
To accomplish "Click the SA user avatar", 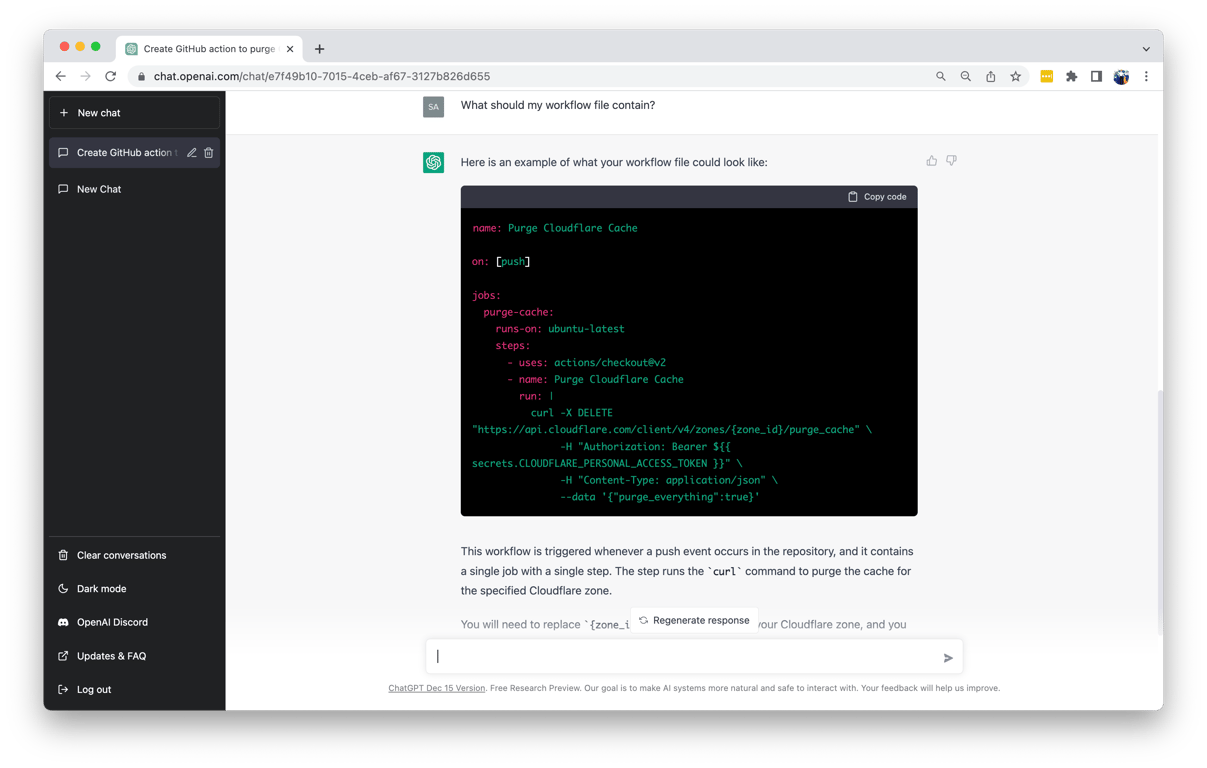I will coord(433,107).
